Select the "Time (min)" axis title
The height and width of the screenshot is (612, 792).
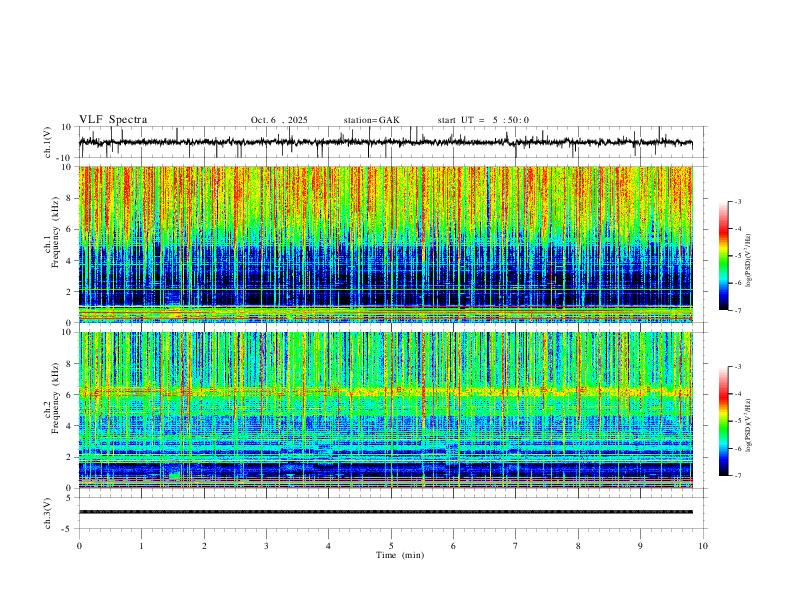tap(400, 555)
